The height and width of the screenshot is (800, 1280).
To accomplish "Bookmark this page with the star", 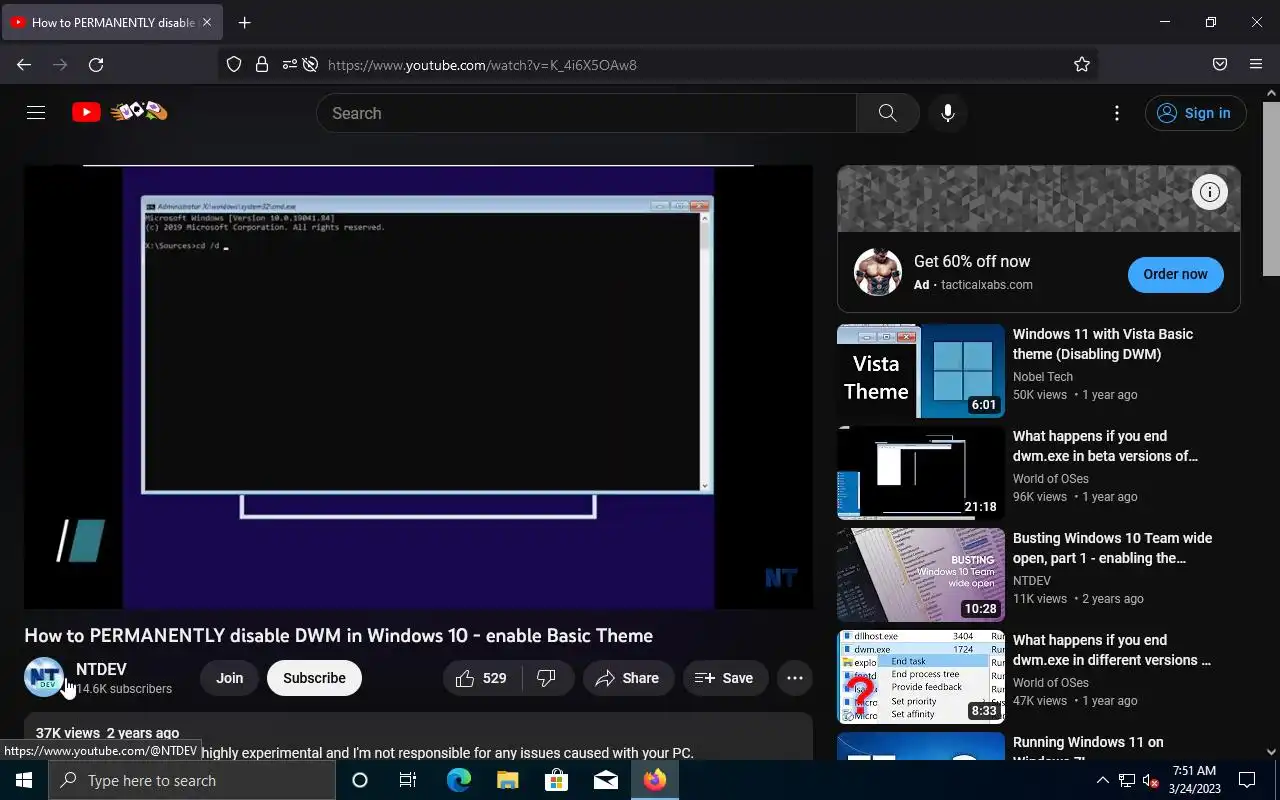I will tap(1082, 64).
